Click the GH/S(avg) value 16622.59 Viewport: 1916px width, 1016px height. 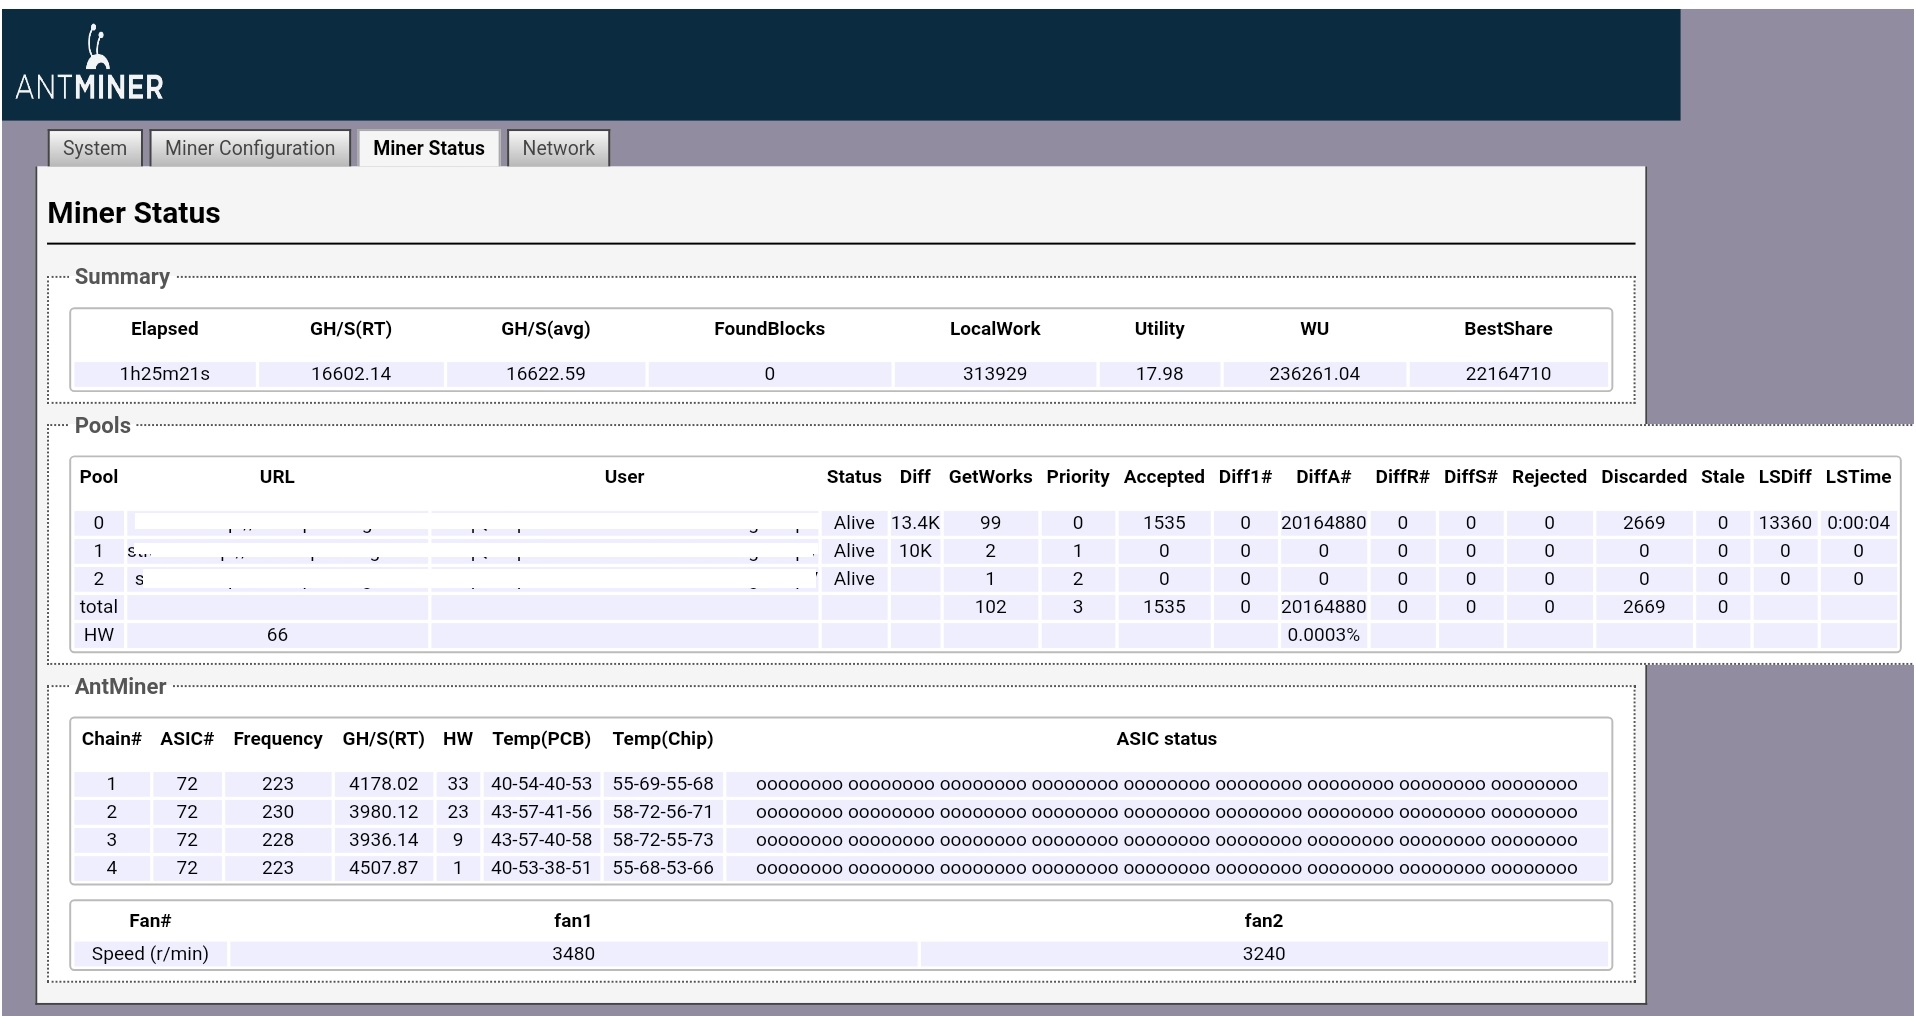[546, 374]
